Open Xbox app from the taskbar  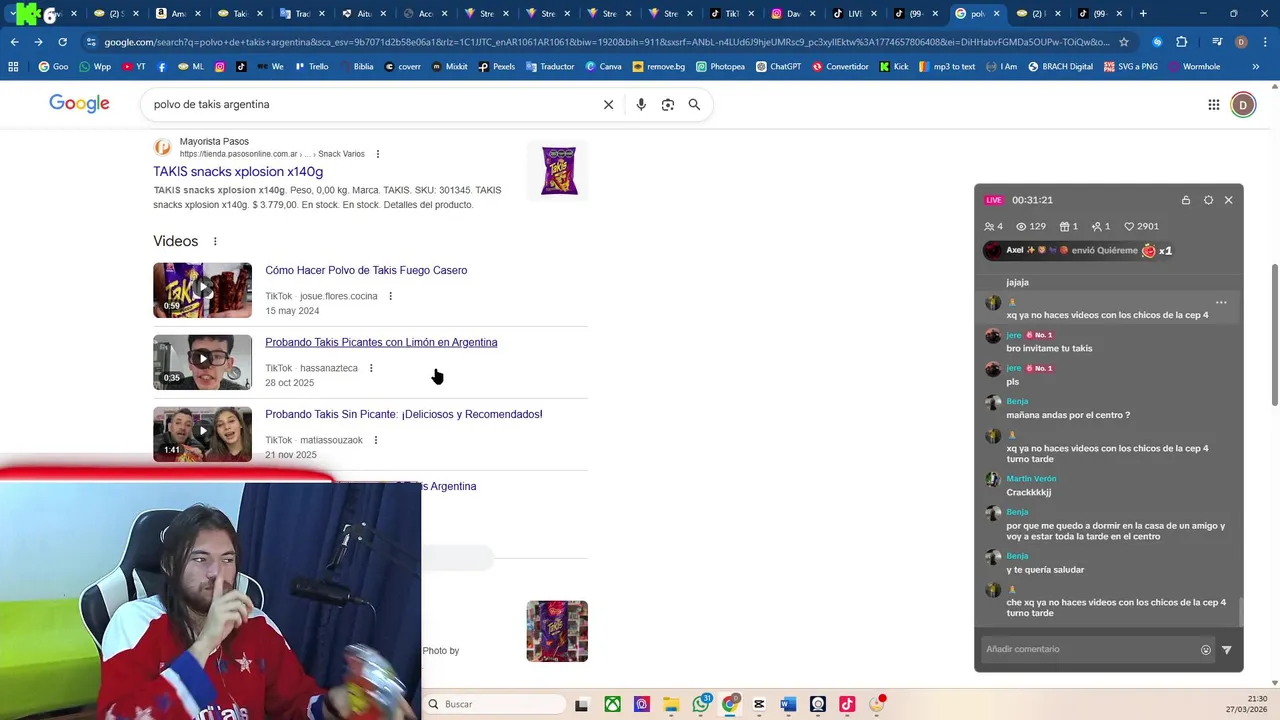612,704
